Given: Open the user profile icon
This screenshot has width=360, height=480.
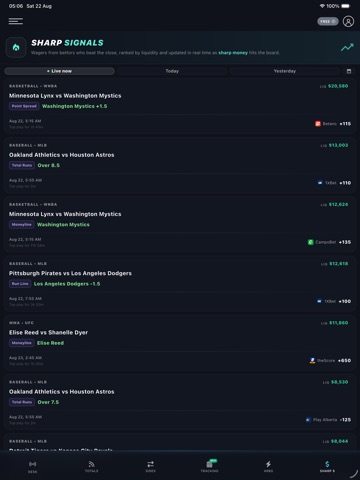Looking at the screenshot, I should click(x=348, y=21).
